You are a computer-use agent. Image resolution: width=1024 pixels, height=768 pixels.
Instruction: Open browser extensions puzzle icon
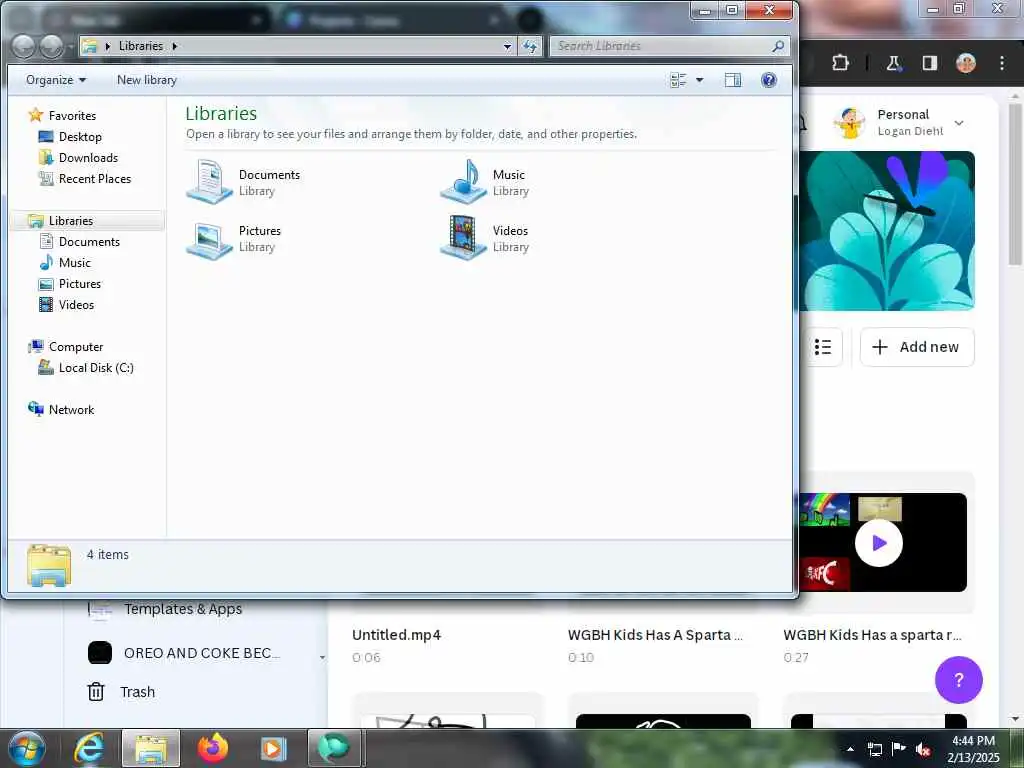pyautogui.click(x=840, y=63)
